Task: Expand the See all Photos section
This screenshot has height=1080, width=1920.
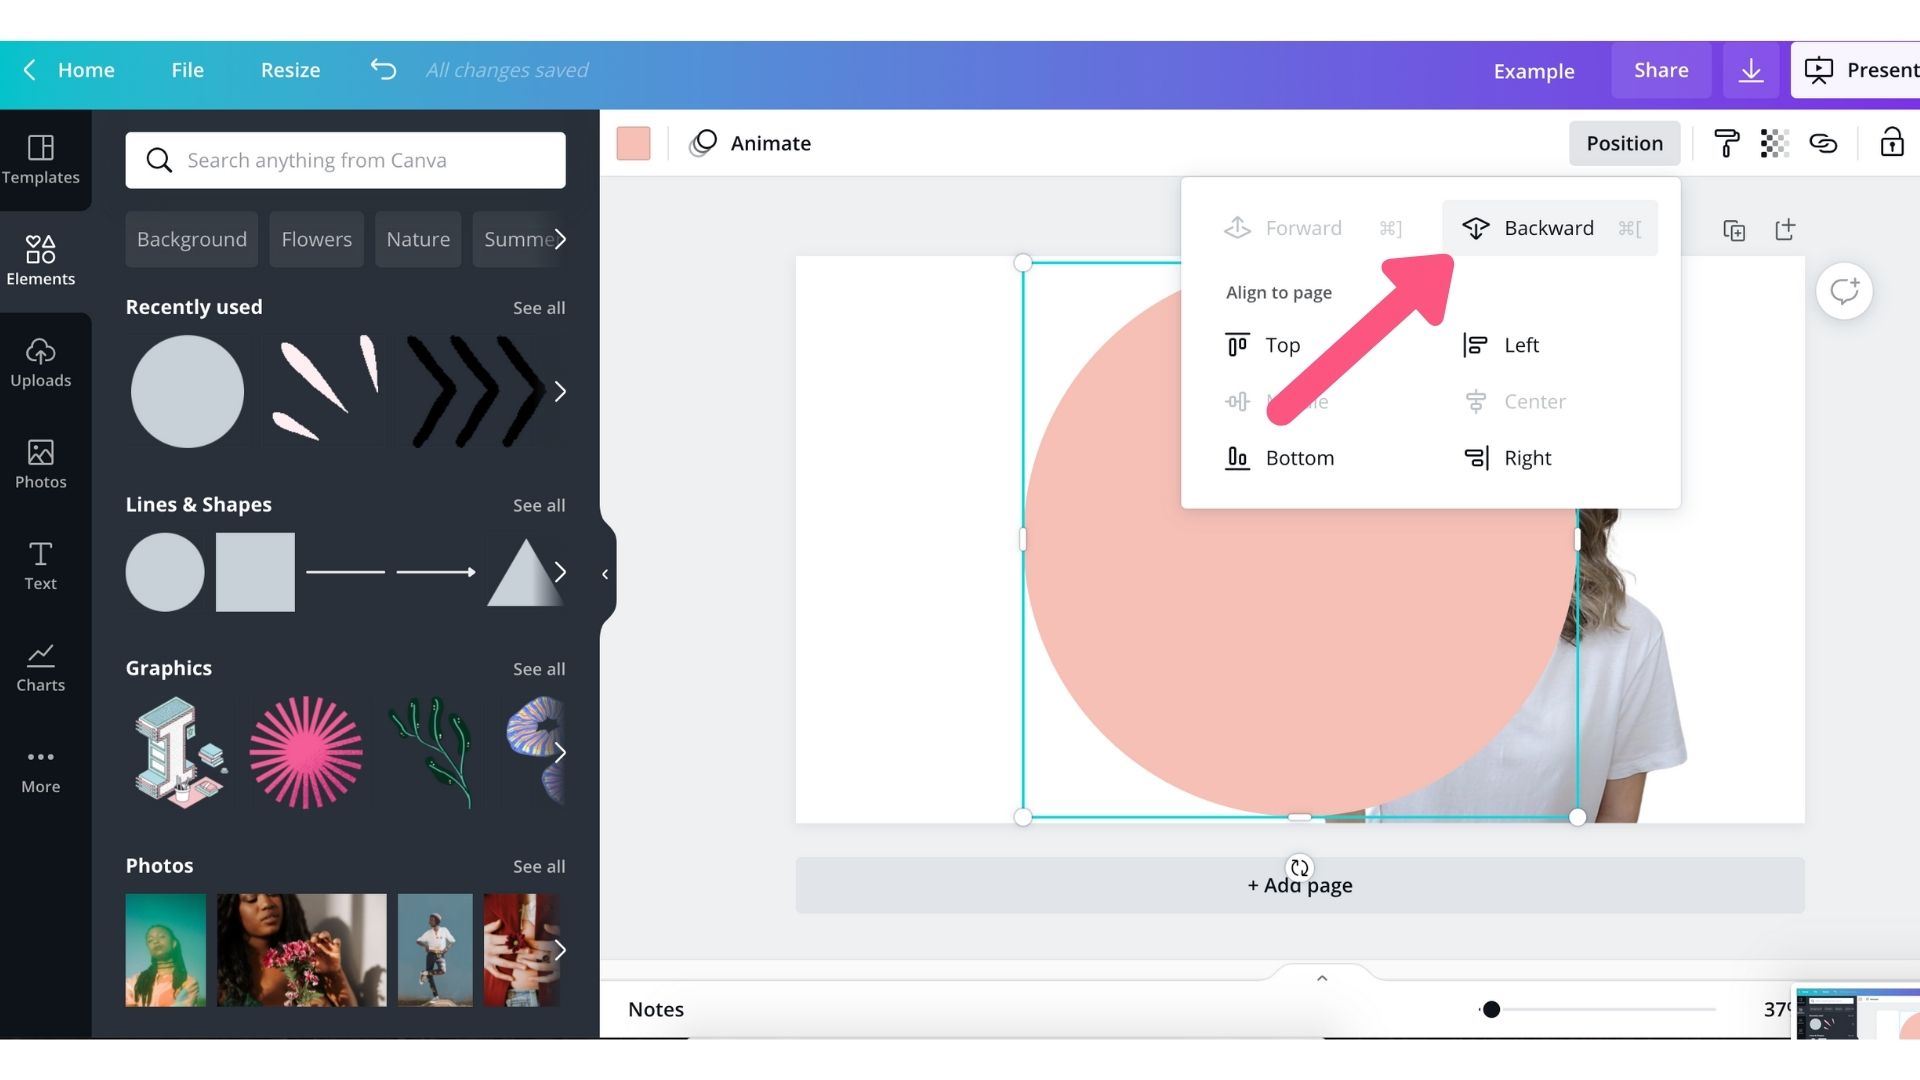Action: point(538,866)
